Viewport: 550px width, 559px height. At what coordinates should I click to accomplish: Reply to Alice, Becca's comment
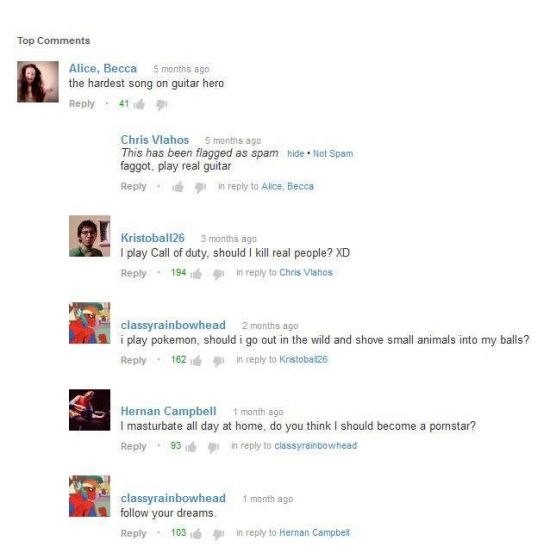82,104
